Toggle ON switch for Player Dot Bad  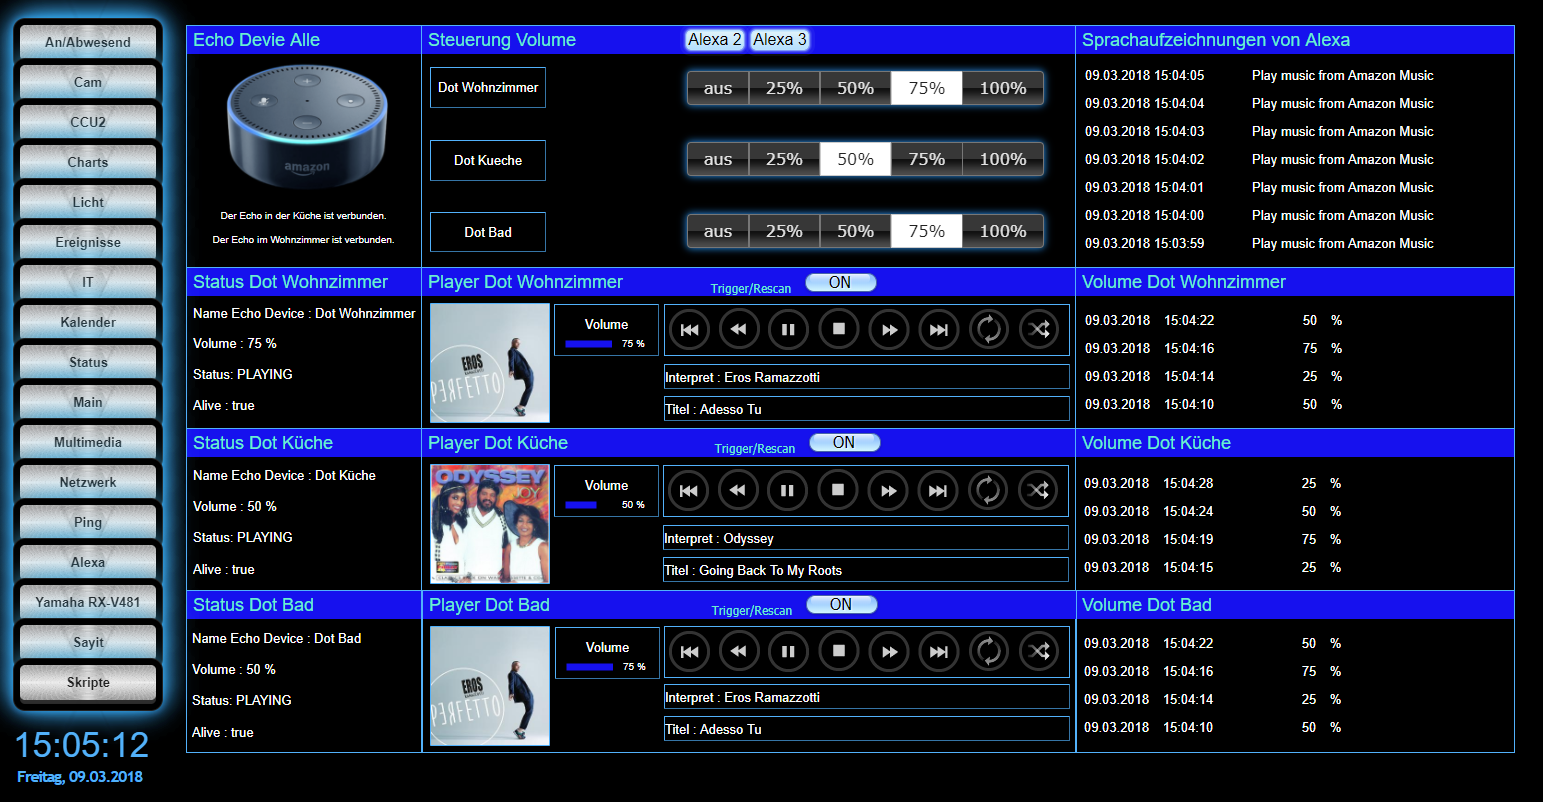(x=841, y=605)
